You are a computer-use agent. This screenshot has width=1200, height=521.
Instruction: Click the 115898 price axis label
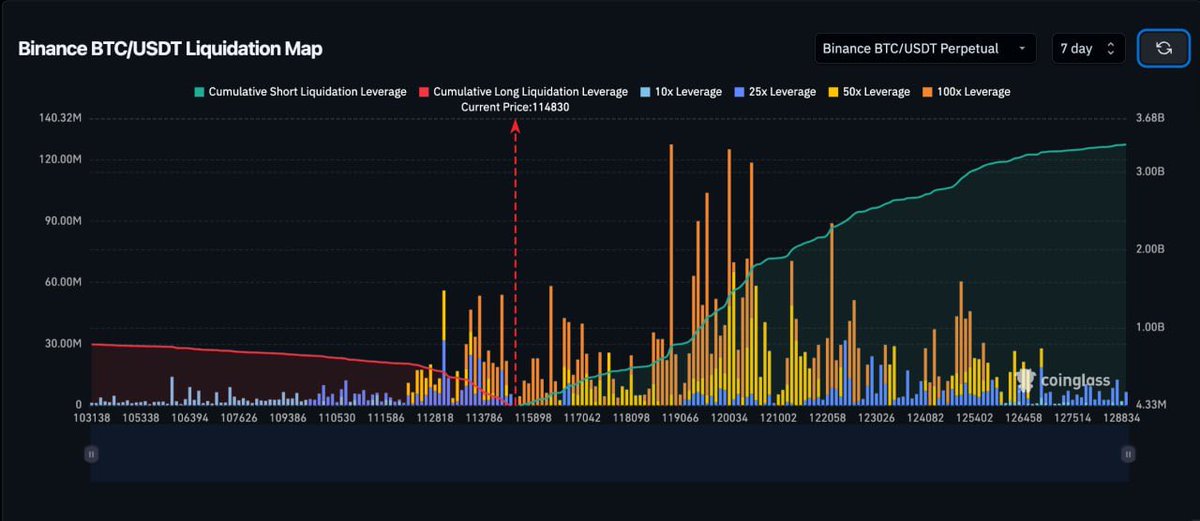(x=532, y=419)
